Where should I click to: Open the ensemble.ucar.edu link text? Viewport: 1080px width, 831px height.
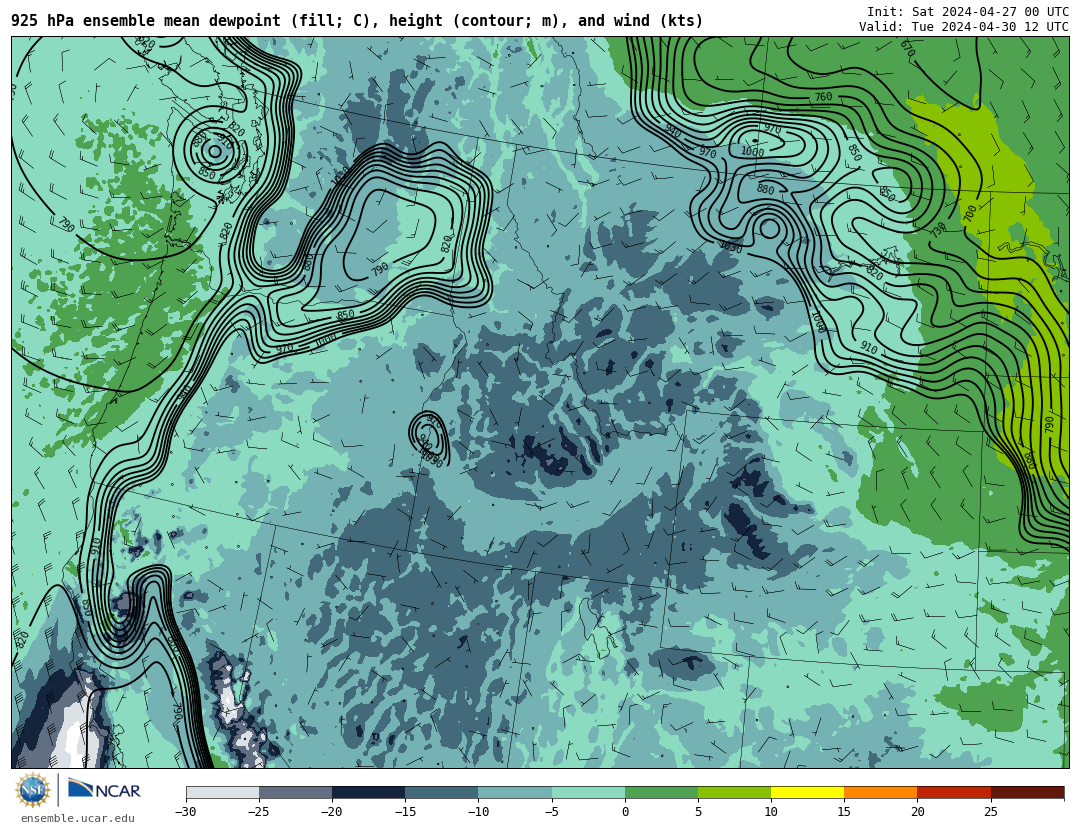pos(78,819)
